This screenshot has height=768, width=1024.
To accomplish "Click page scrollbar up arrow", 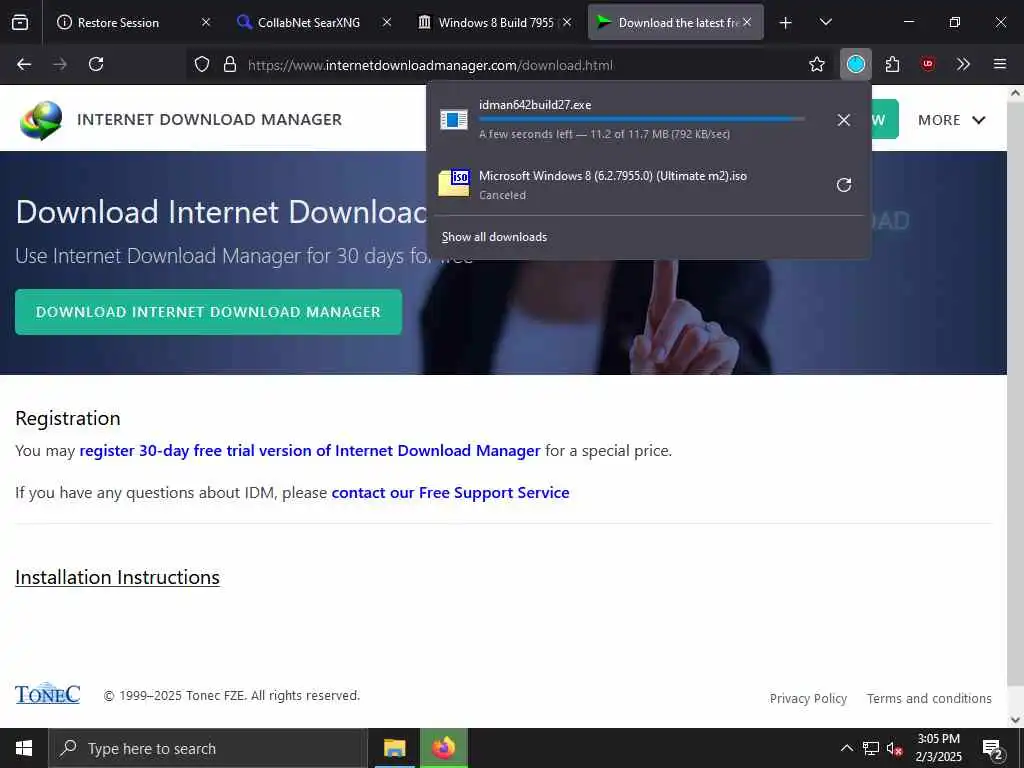I will [1015, 93].
